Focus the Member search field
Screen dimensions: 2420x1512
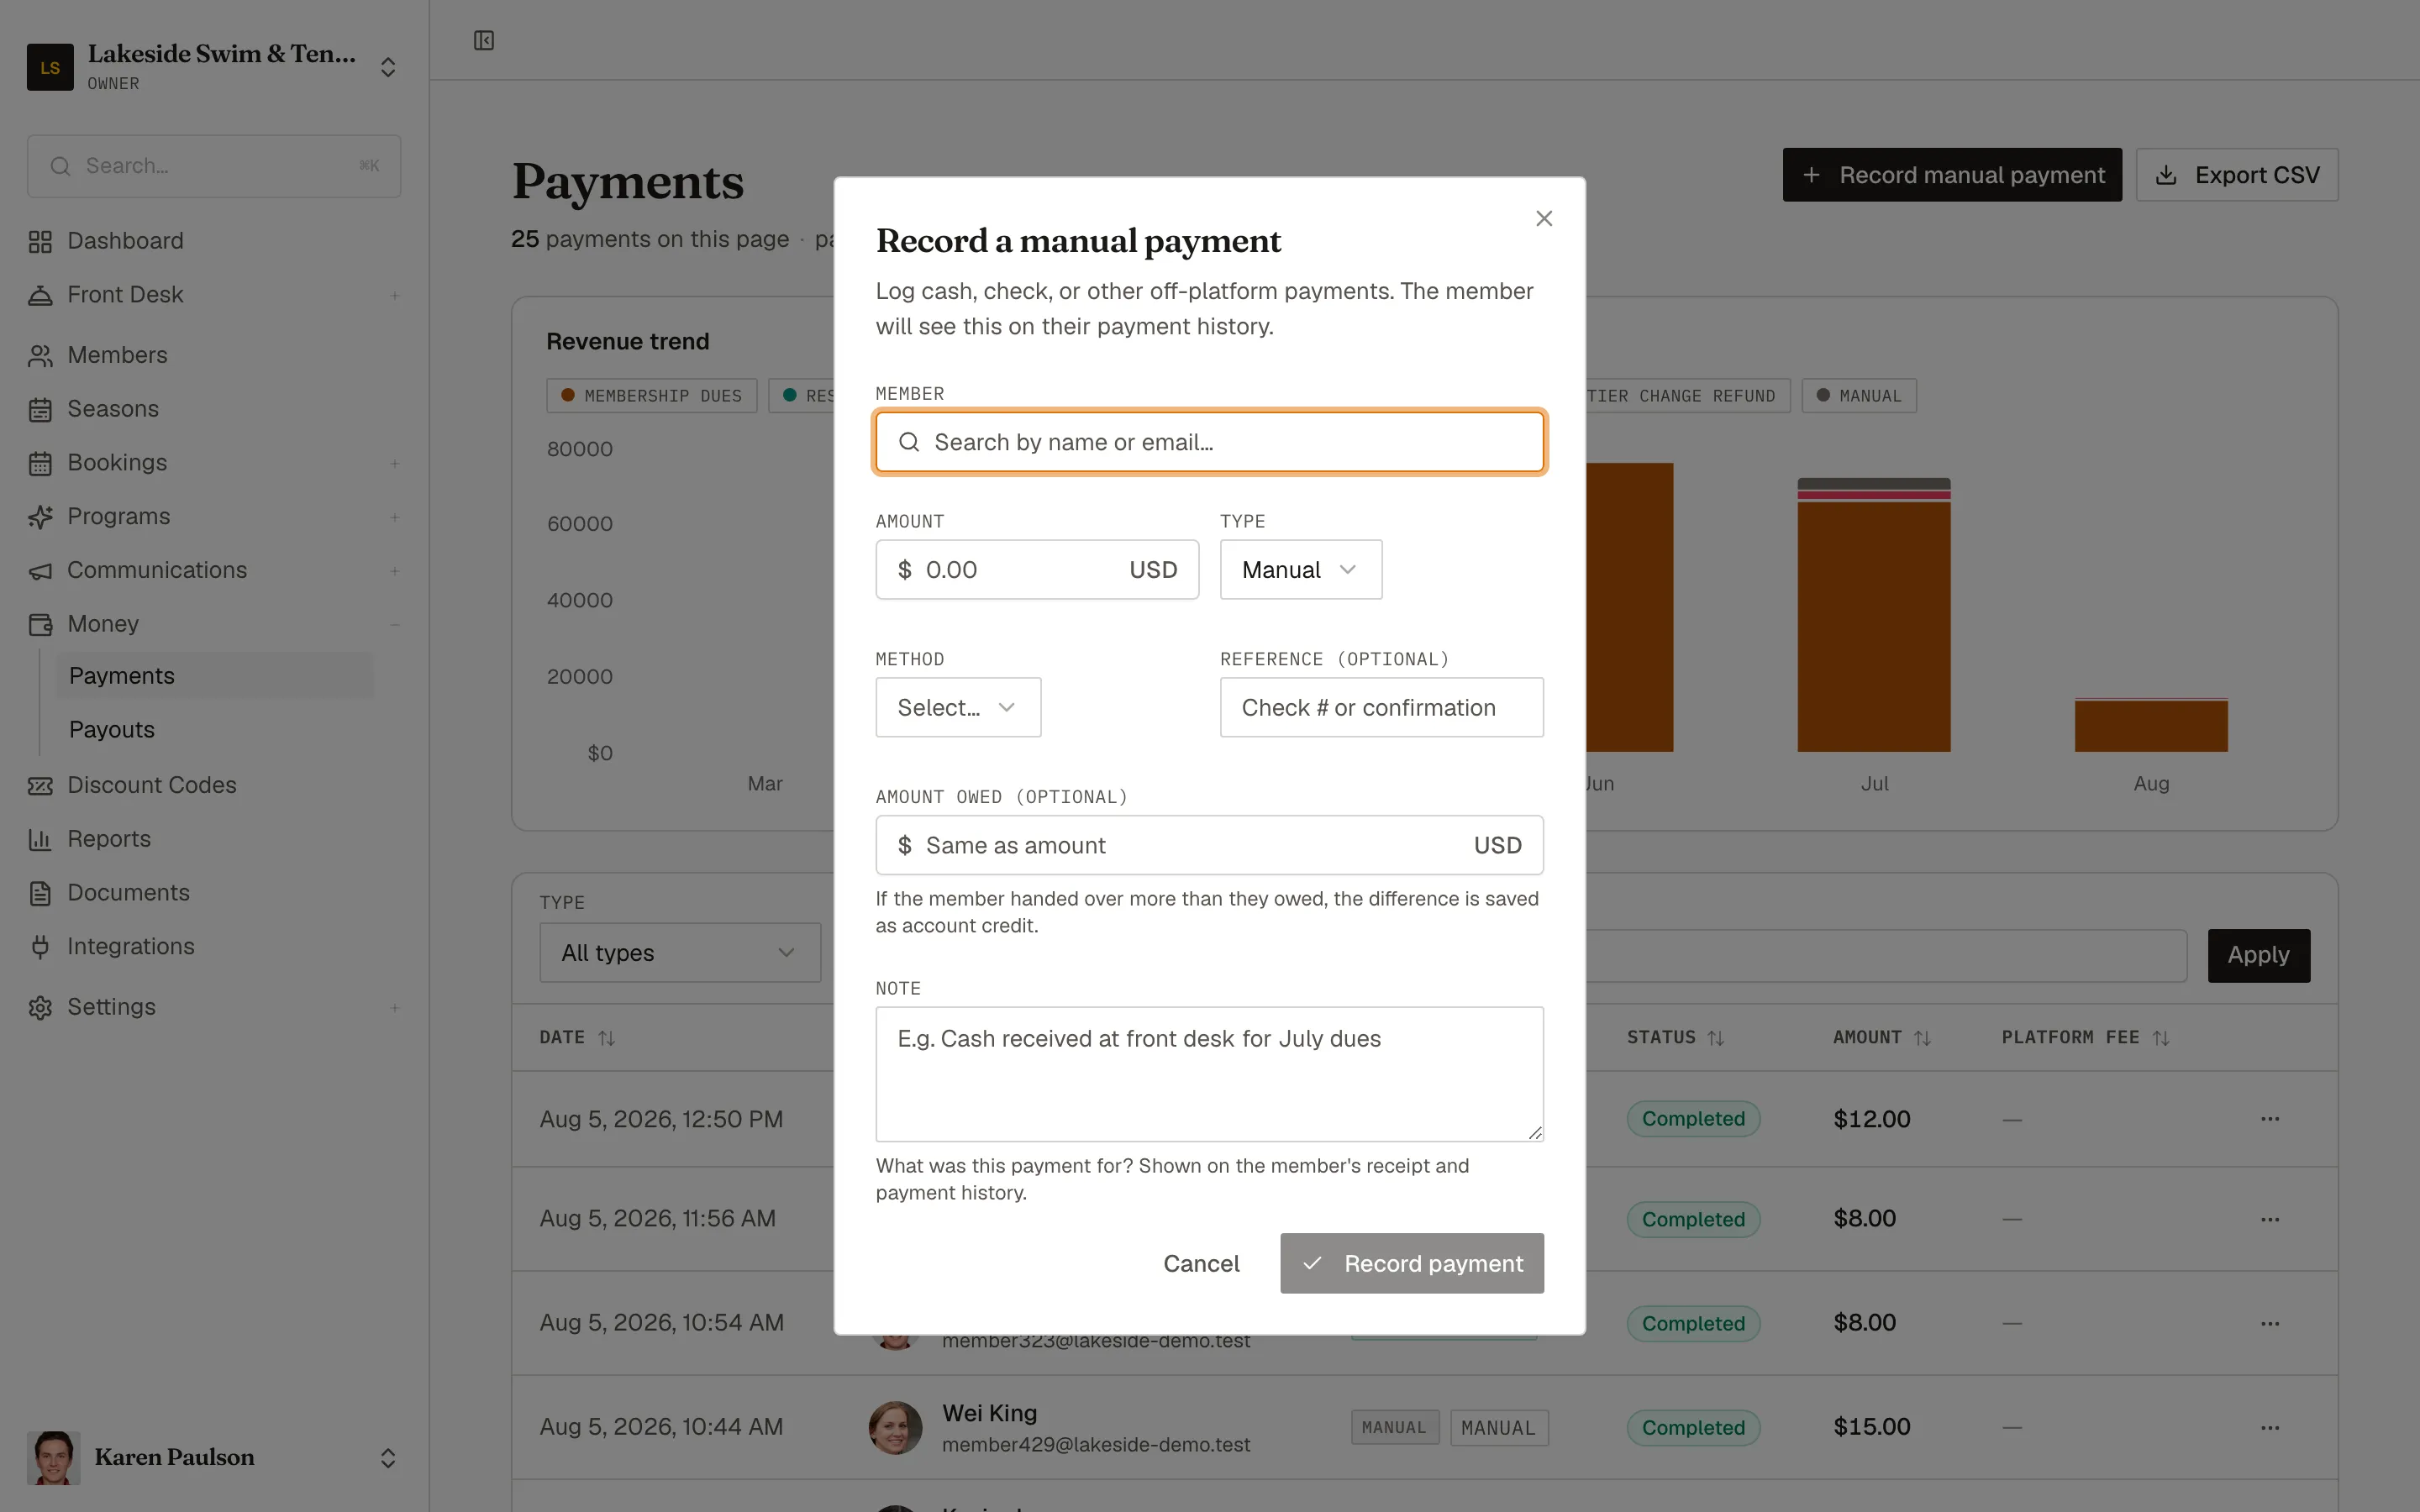click(1210, 442)
